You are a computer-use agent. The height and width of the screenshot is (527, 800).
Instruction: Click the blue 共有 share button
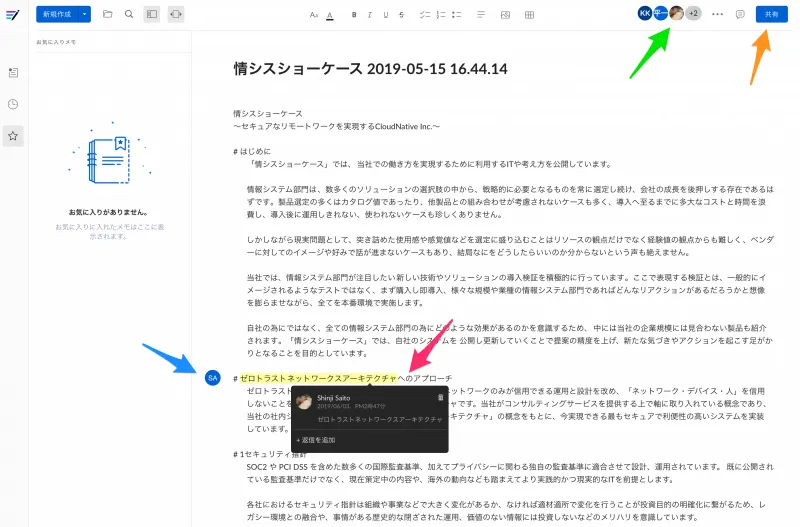pos(771,14)
